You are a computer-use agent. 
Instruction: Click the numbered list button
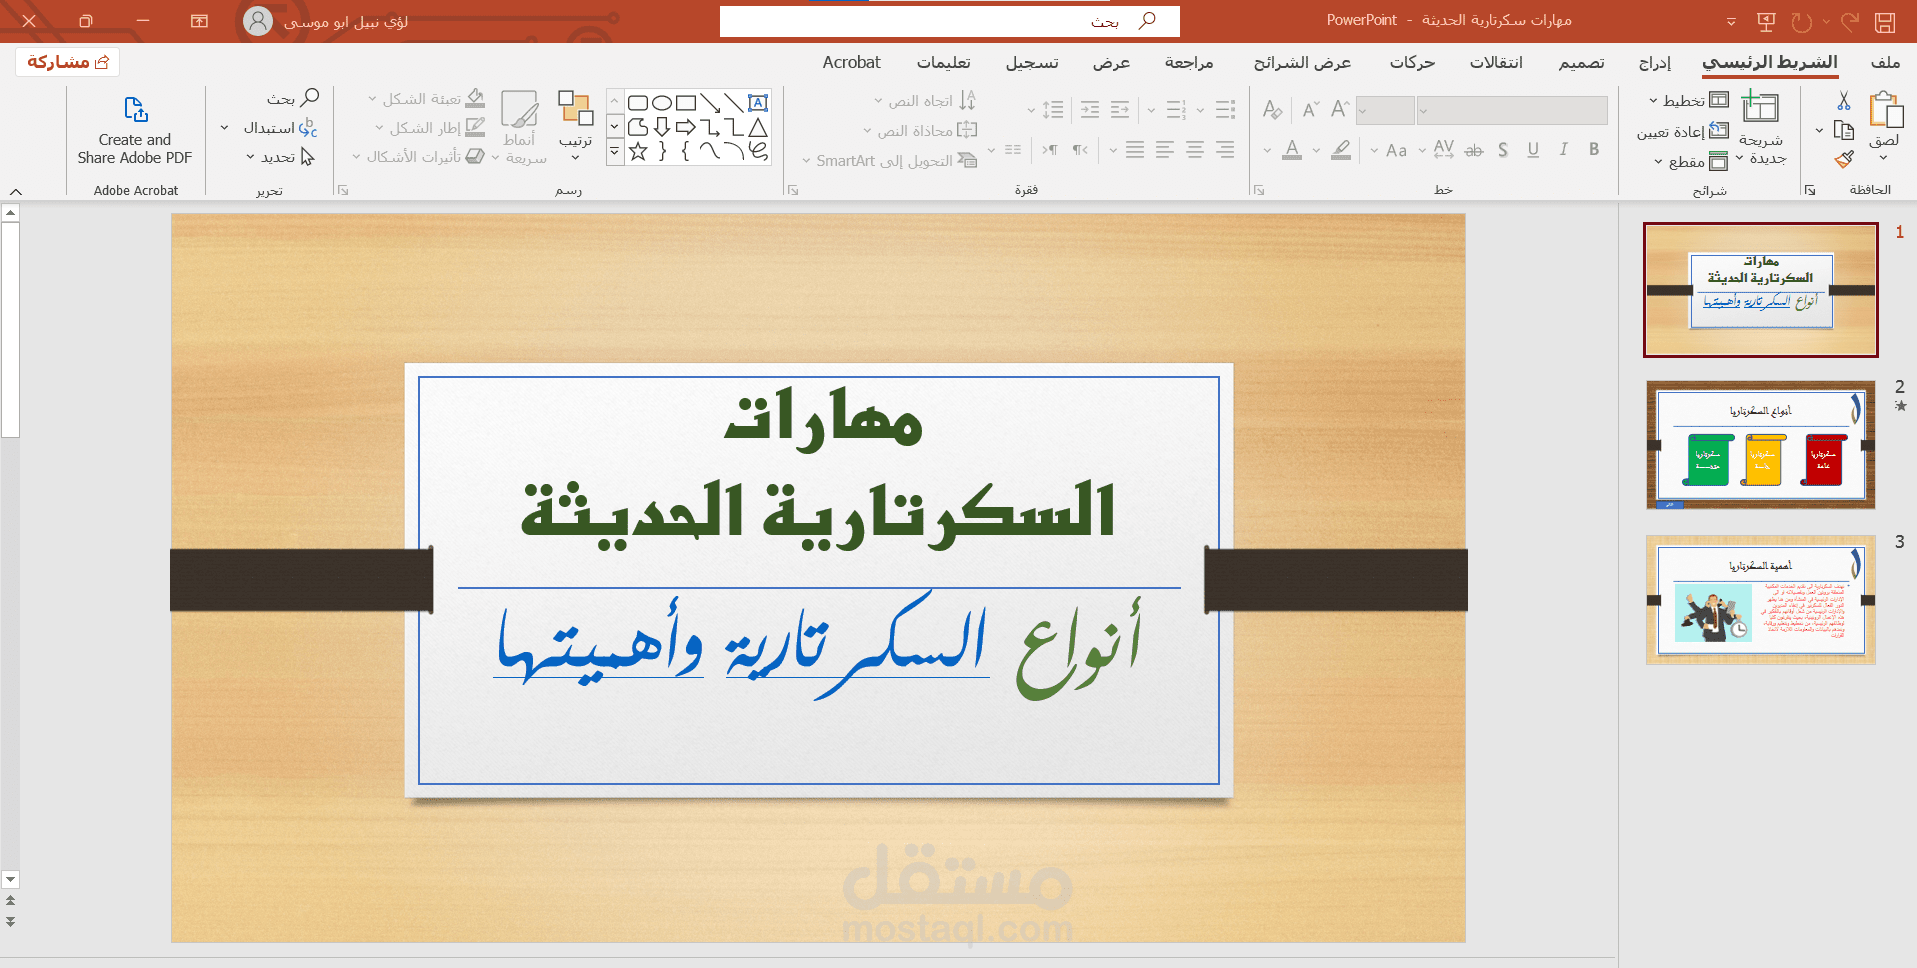[1176, 109]
